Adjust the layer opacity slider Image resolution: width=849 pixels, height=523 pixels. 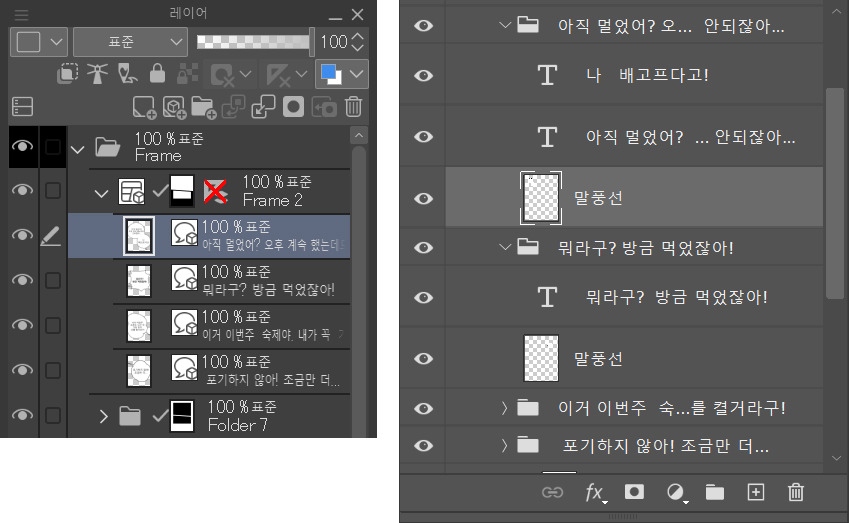pos(256,42)
